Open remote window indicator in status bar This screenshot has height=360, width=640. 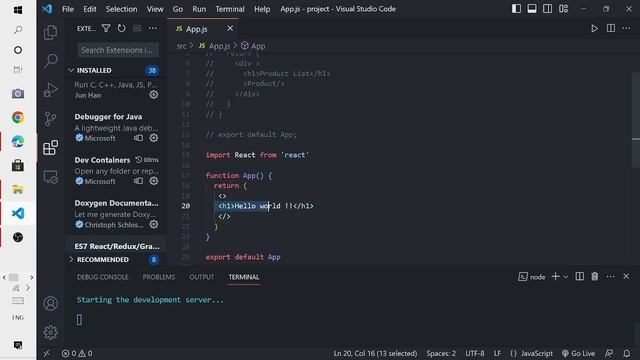click(47, 353)
